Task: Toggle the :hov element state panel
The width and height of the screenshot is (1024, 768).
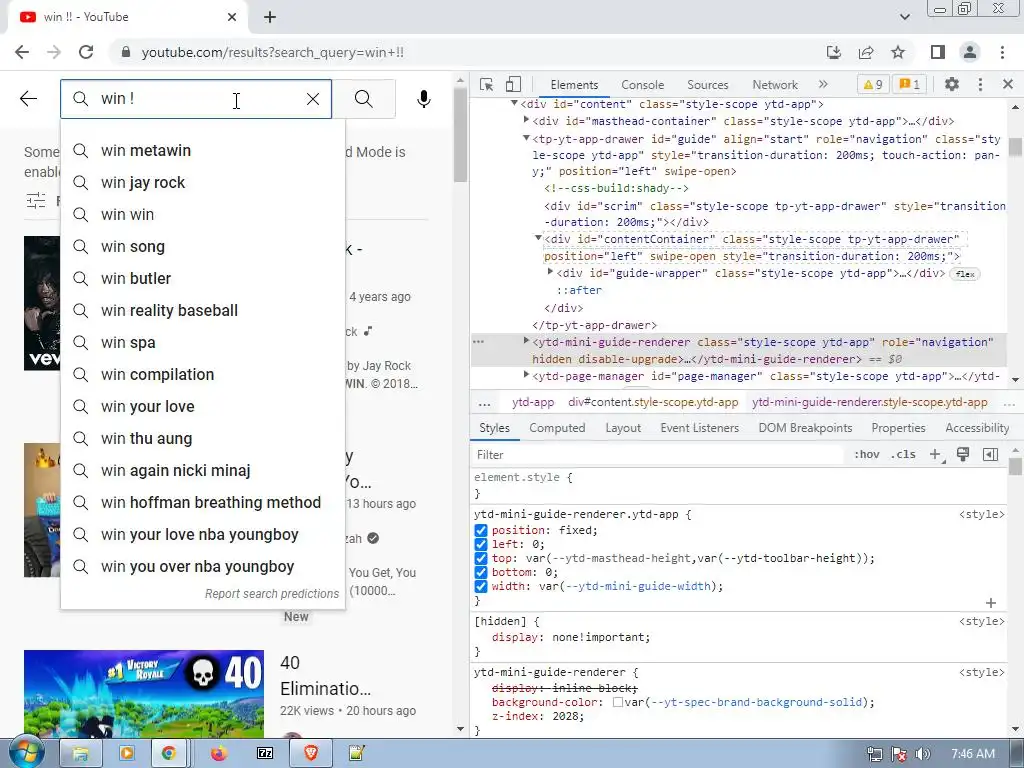Action: (867, 455)
